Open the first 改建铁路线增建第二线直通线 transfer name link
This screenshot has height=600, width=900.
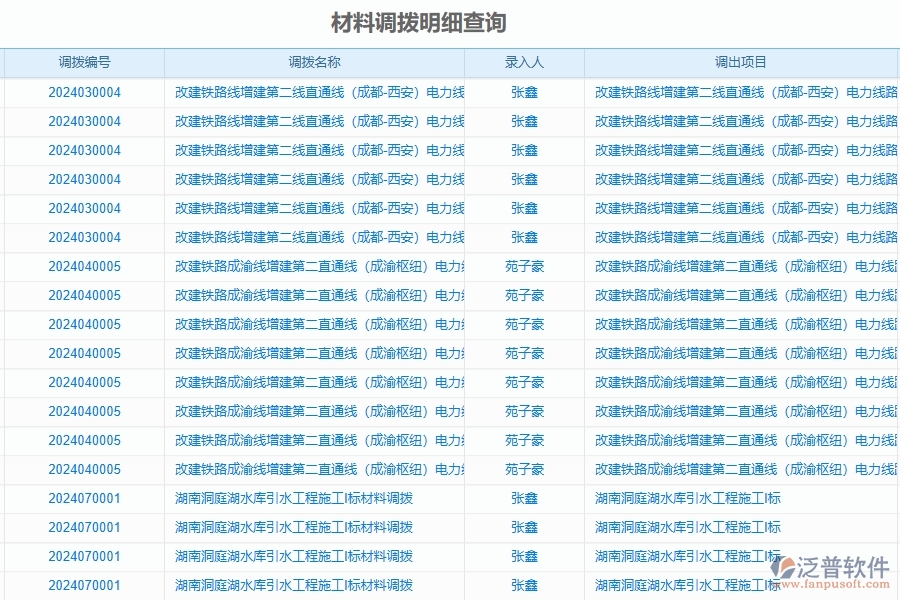coord(314,92)
